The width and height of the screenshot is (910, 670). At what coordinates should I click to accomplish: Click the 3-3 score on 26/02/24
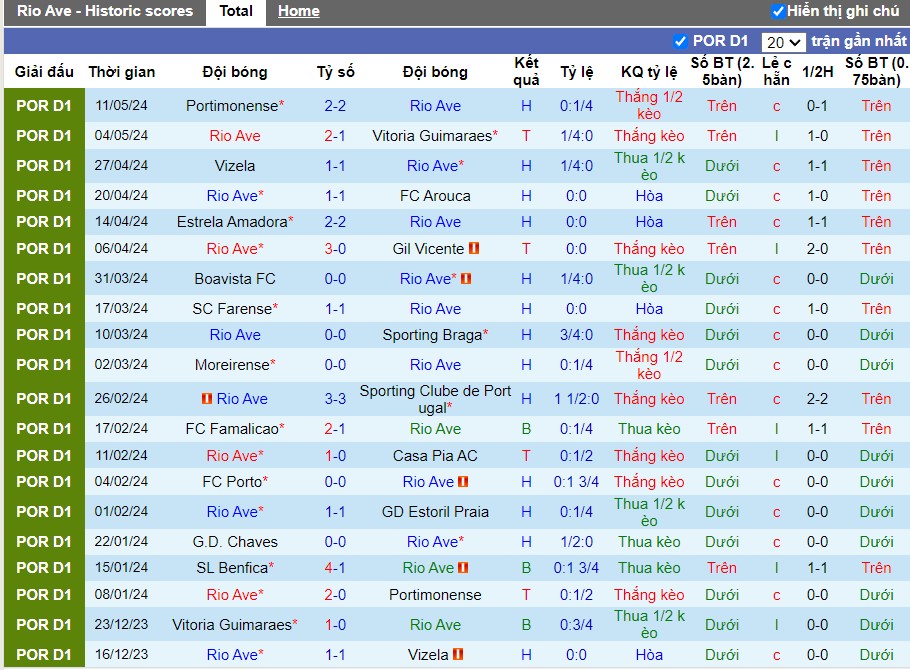tap(335, 399)
